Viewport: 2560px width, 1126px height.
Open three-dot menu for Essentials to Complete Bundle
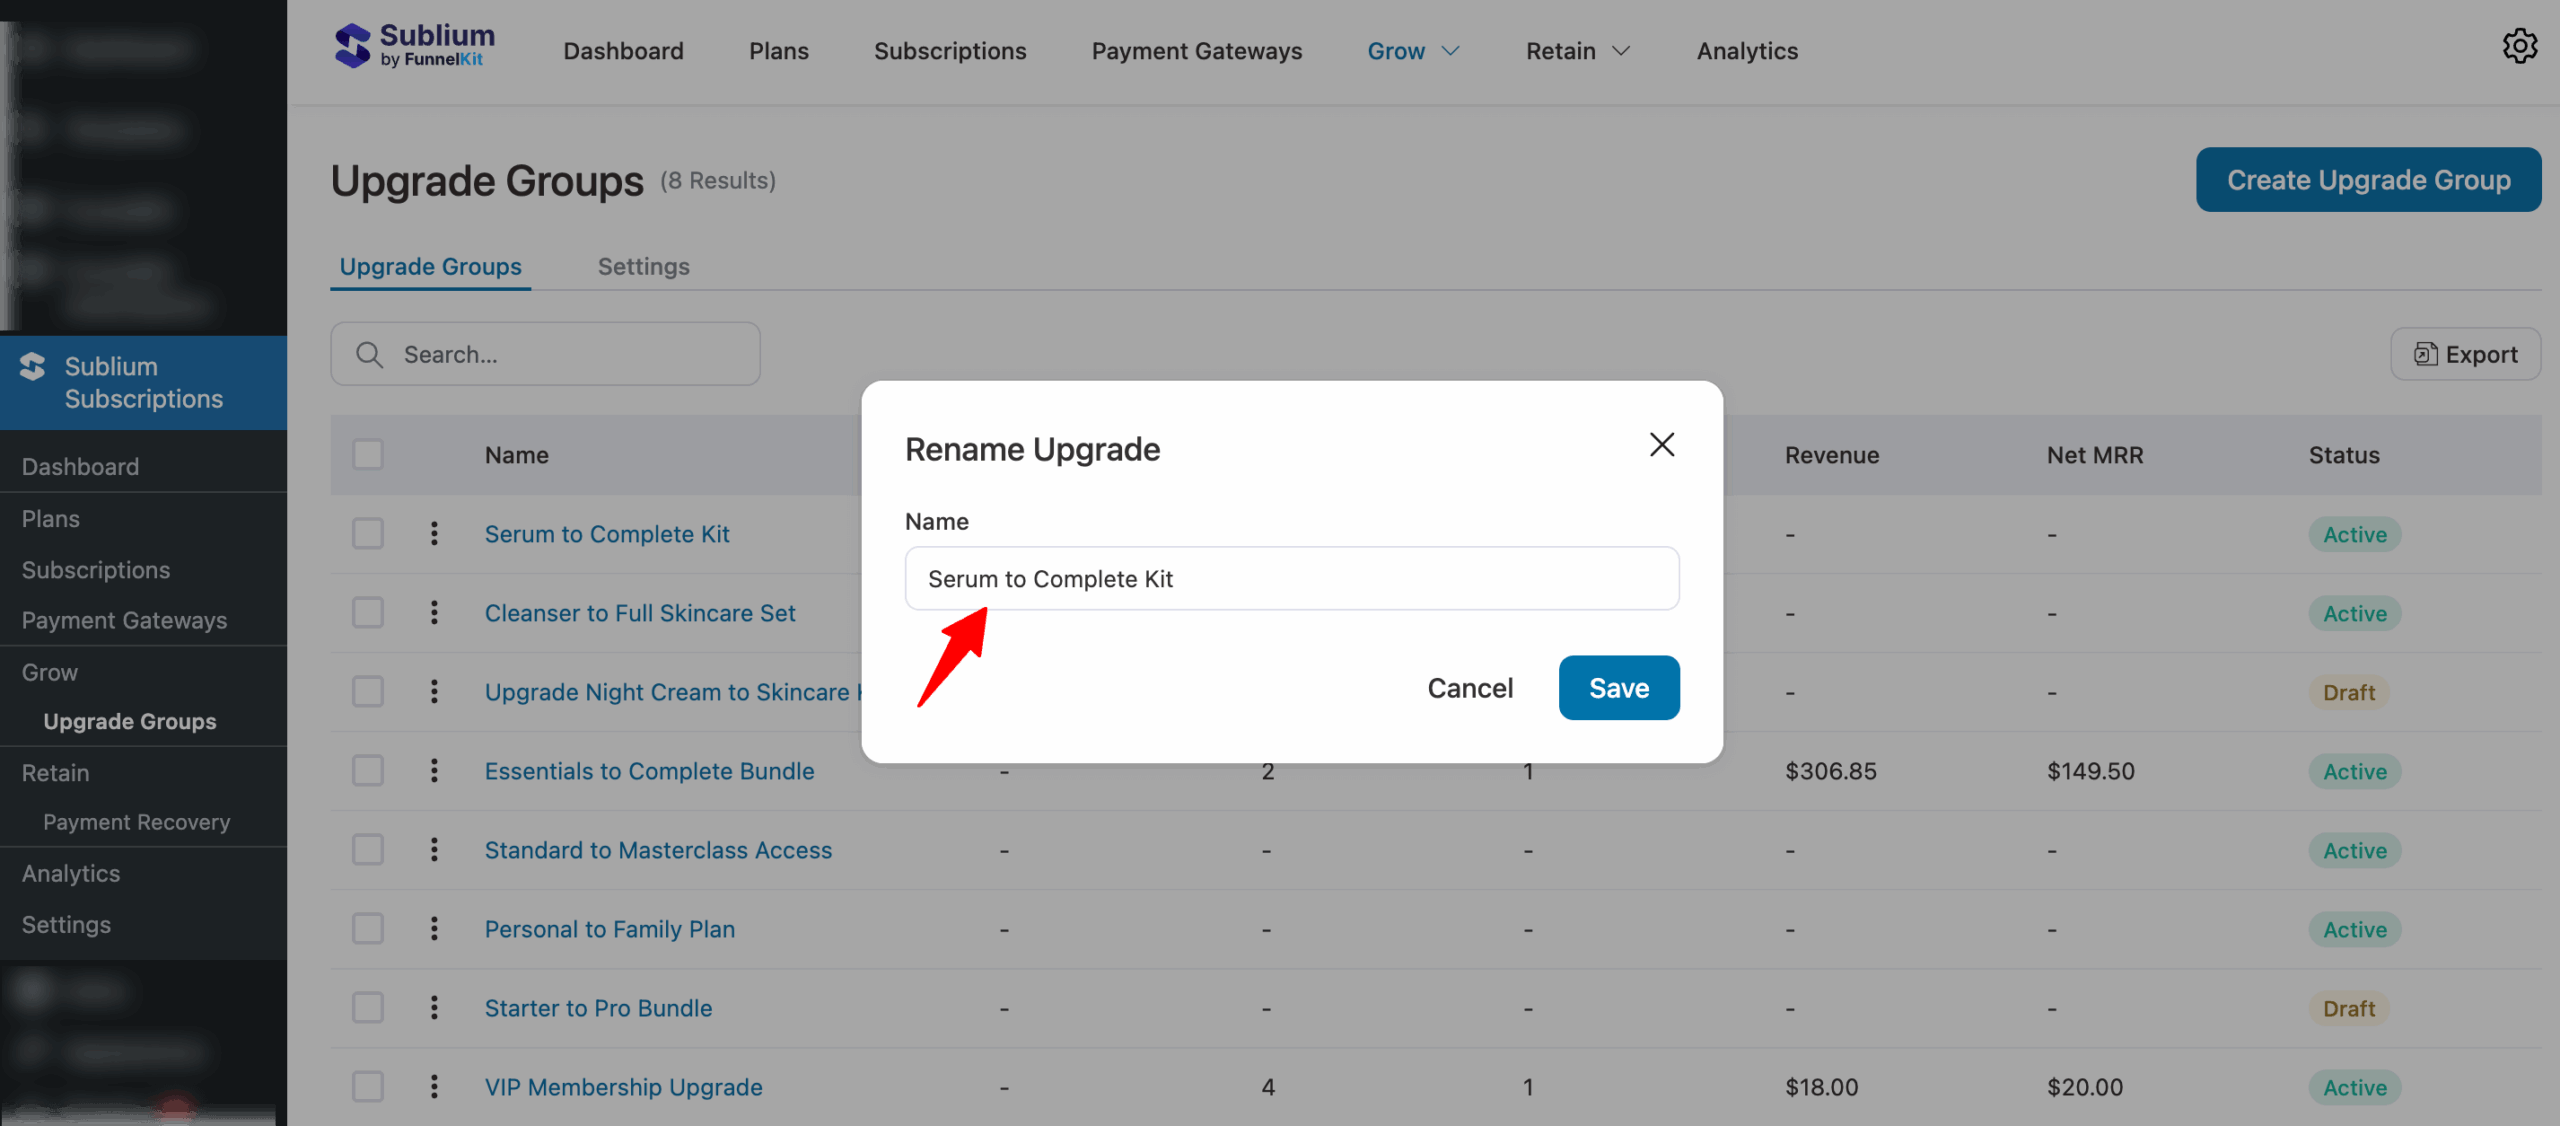point(434,771)
